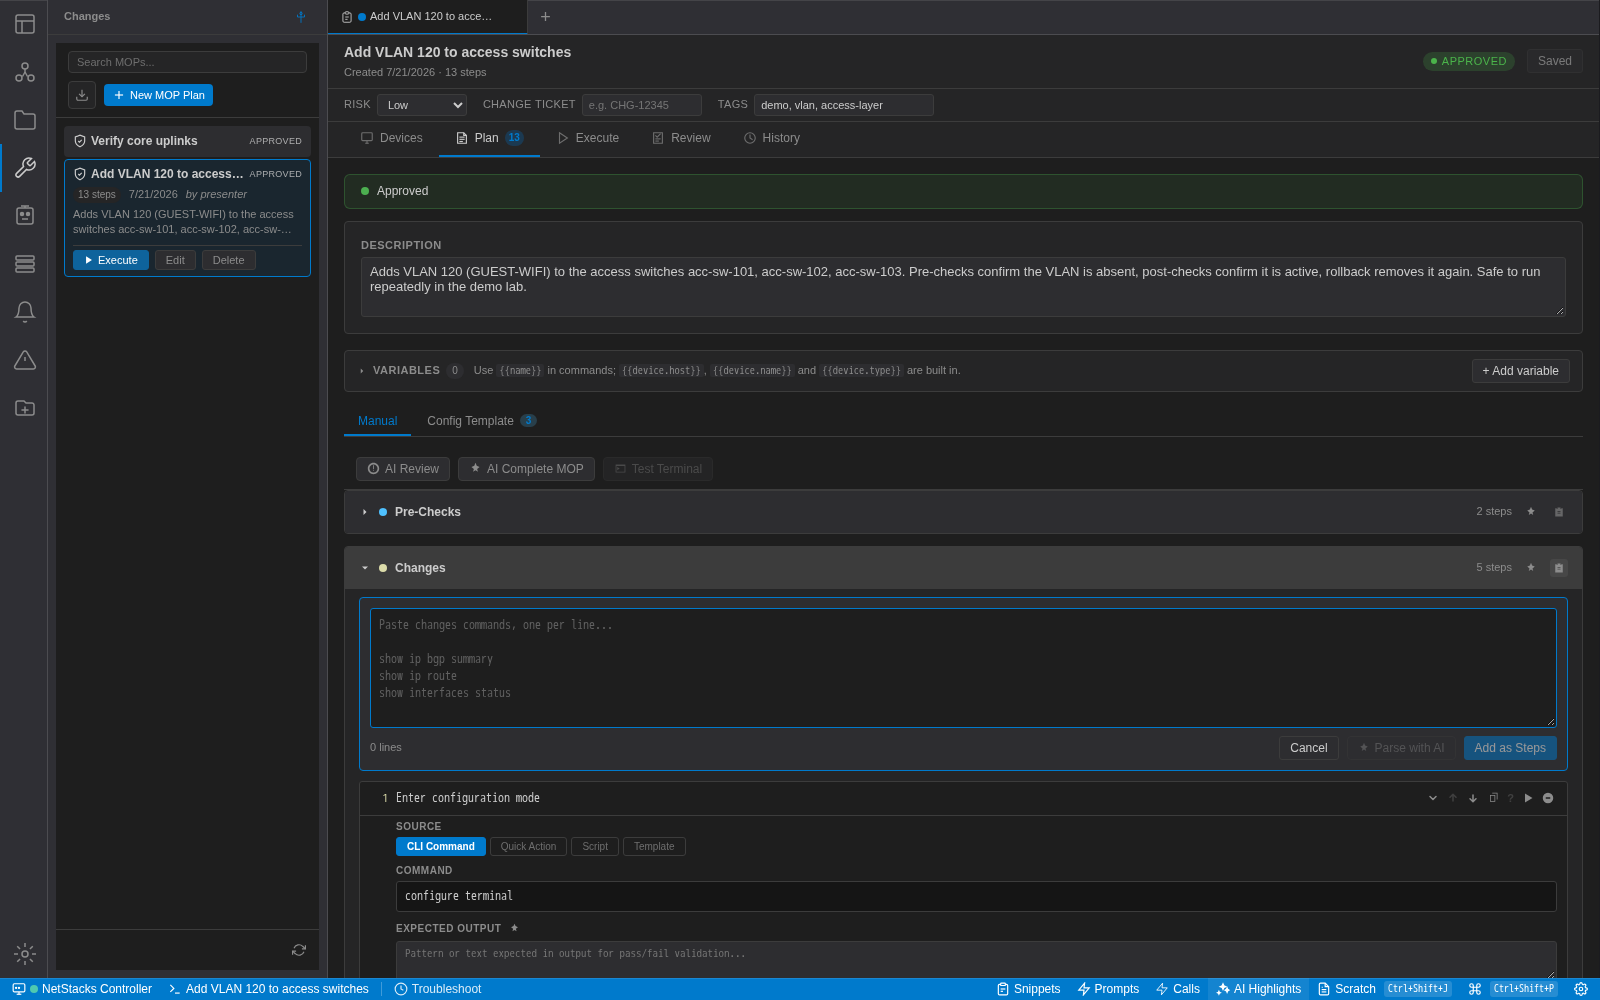Screen dimensions: 1600x1000
Task: Run step 1 with the play icon
Action: tap(1528, 798)
